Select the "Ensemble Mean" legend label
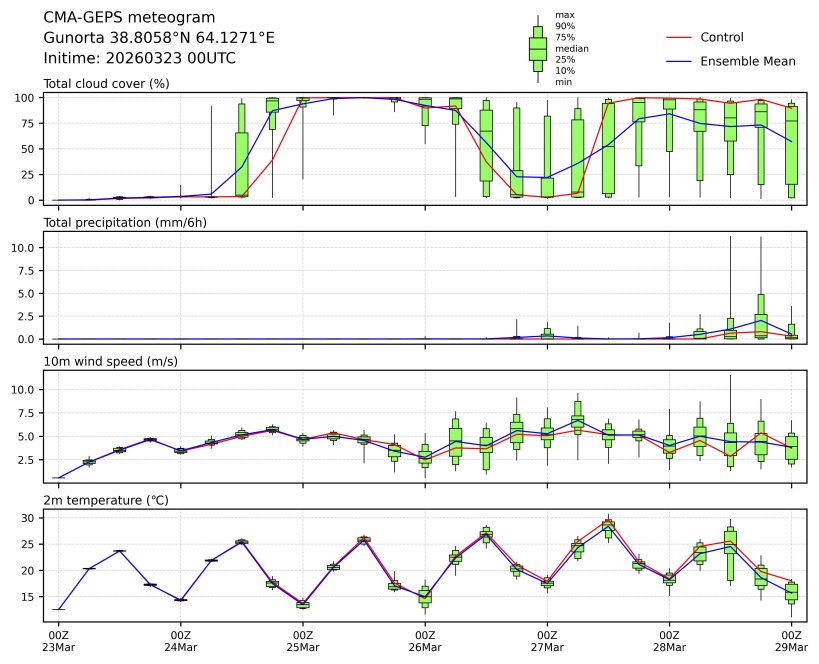 (748, 62)
